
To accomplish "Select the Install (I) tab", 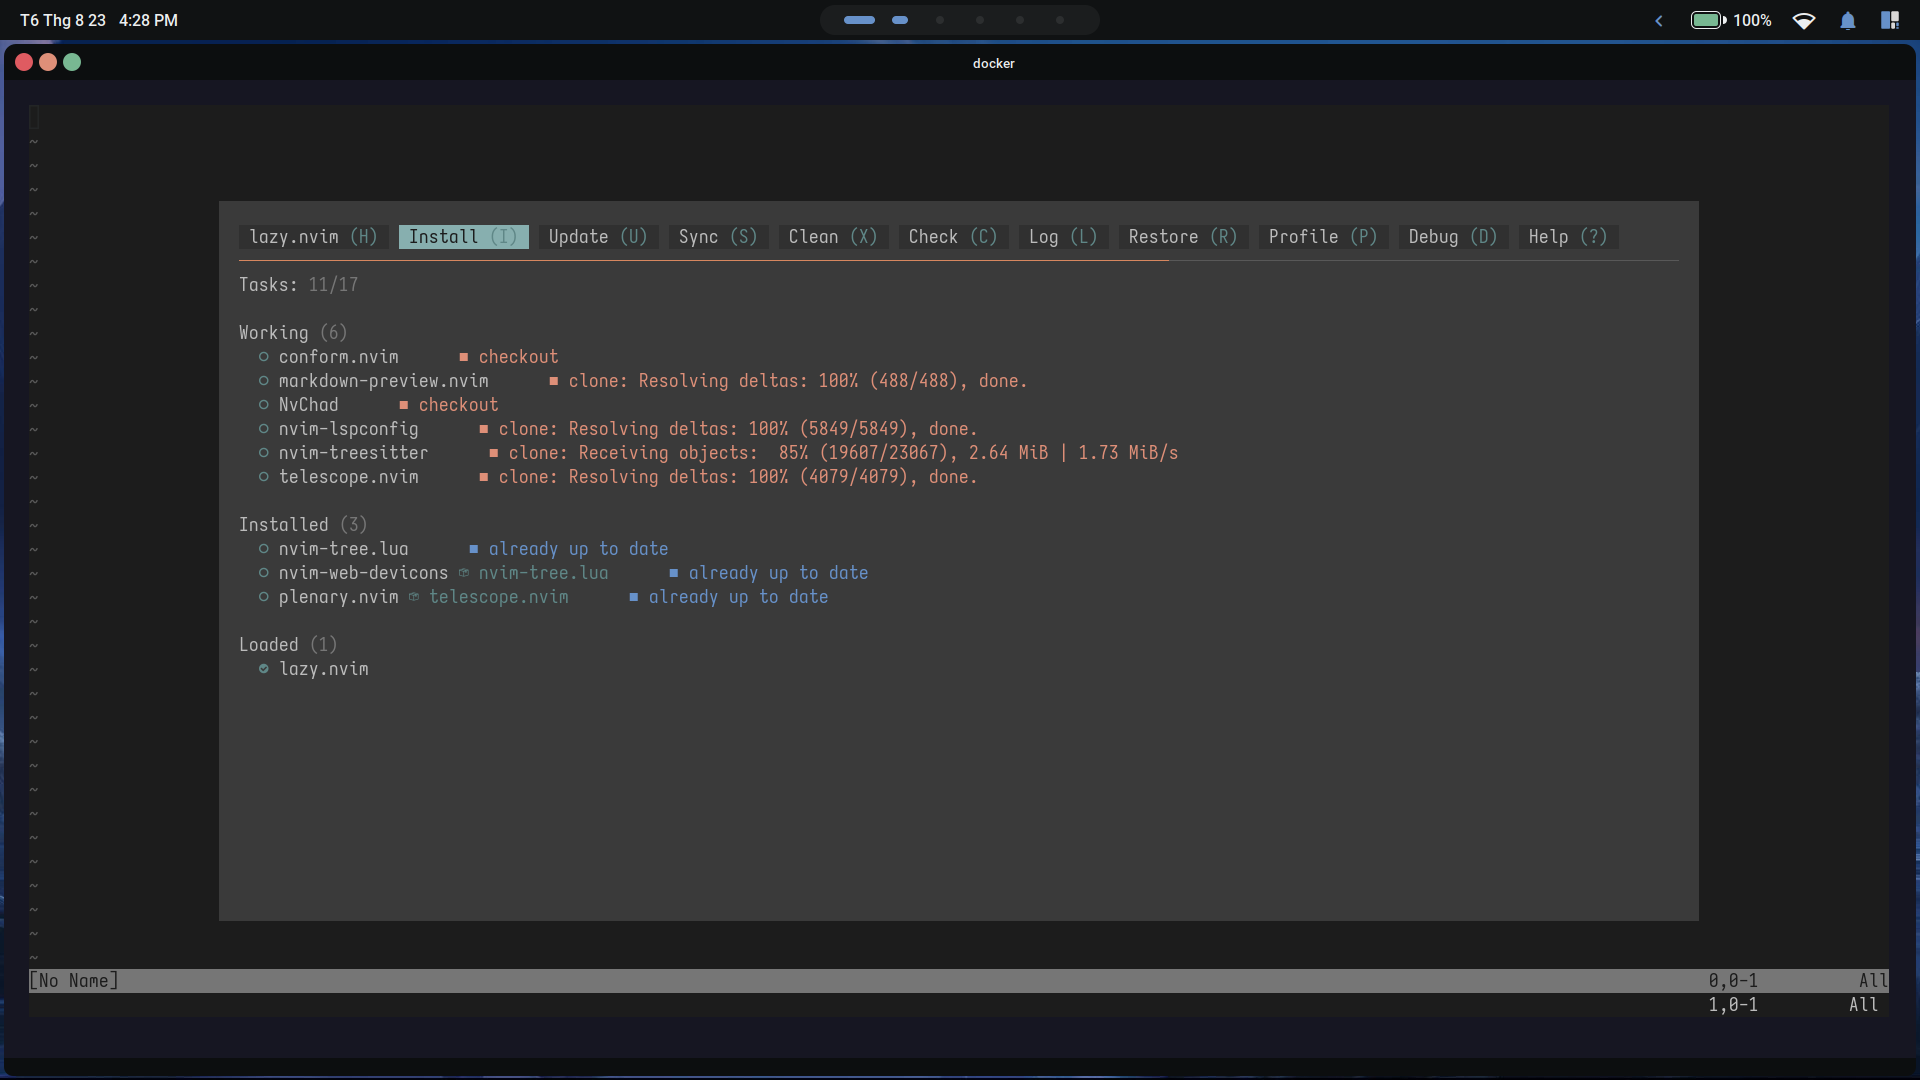I will coord(463,237).
